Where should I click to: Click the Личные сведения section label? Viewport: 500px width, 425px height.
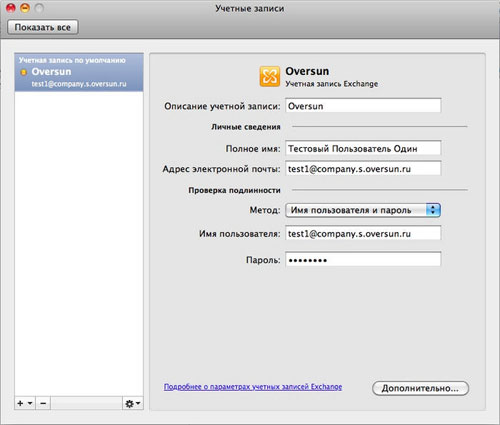pos(246,127)
